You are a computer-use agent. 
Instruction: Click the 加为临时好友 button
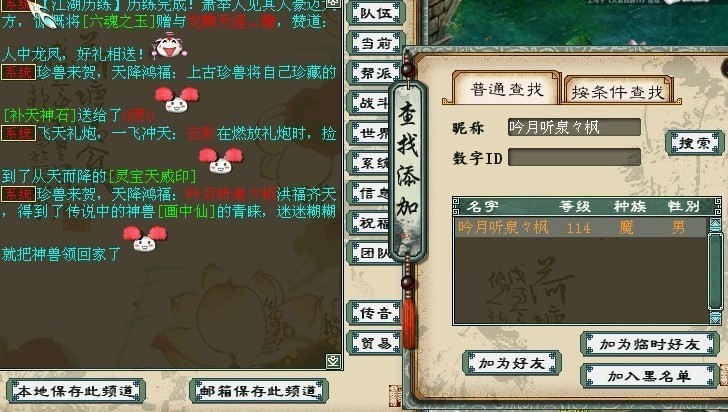650,344
